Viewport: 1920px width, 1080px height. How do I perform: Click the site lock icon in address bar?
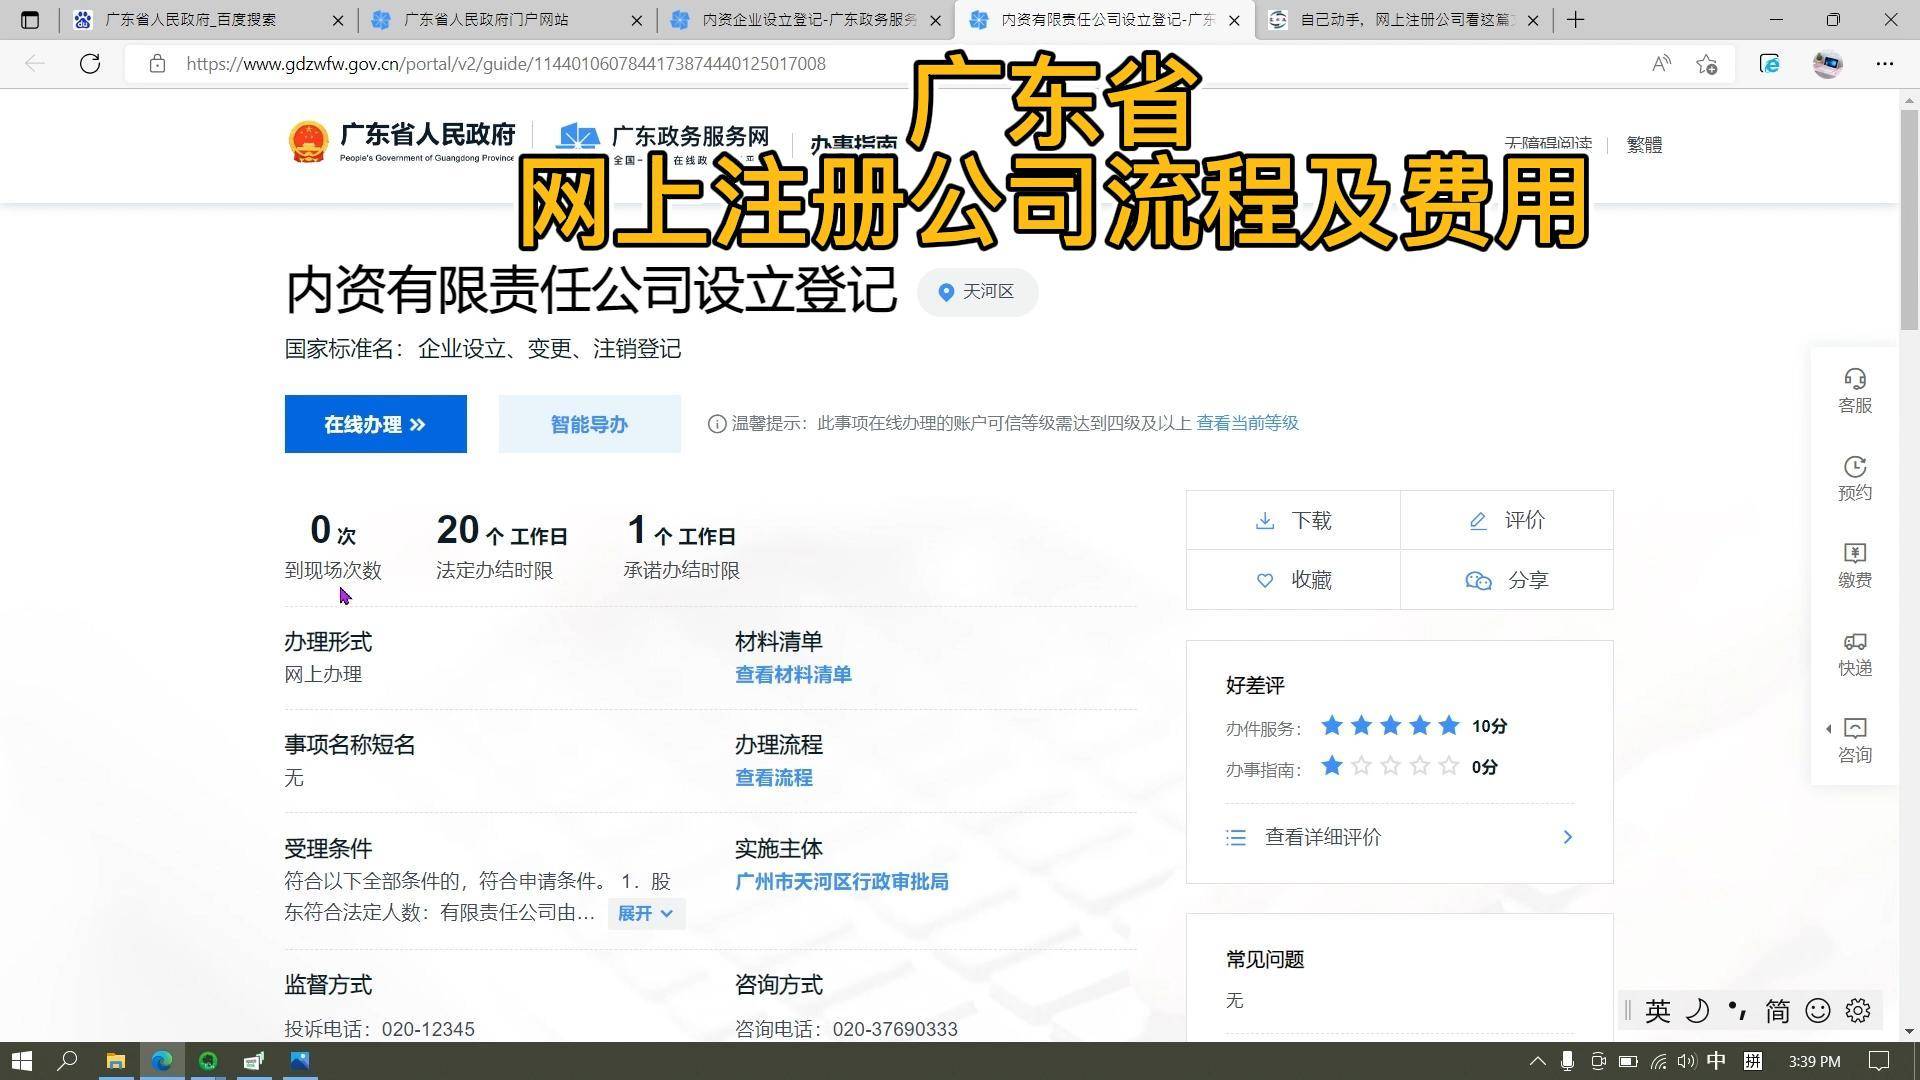tap(157, 64)
